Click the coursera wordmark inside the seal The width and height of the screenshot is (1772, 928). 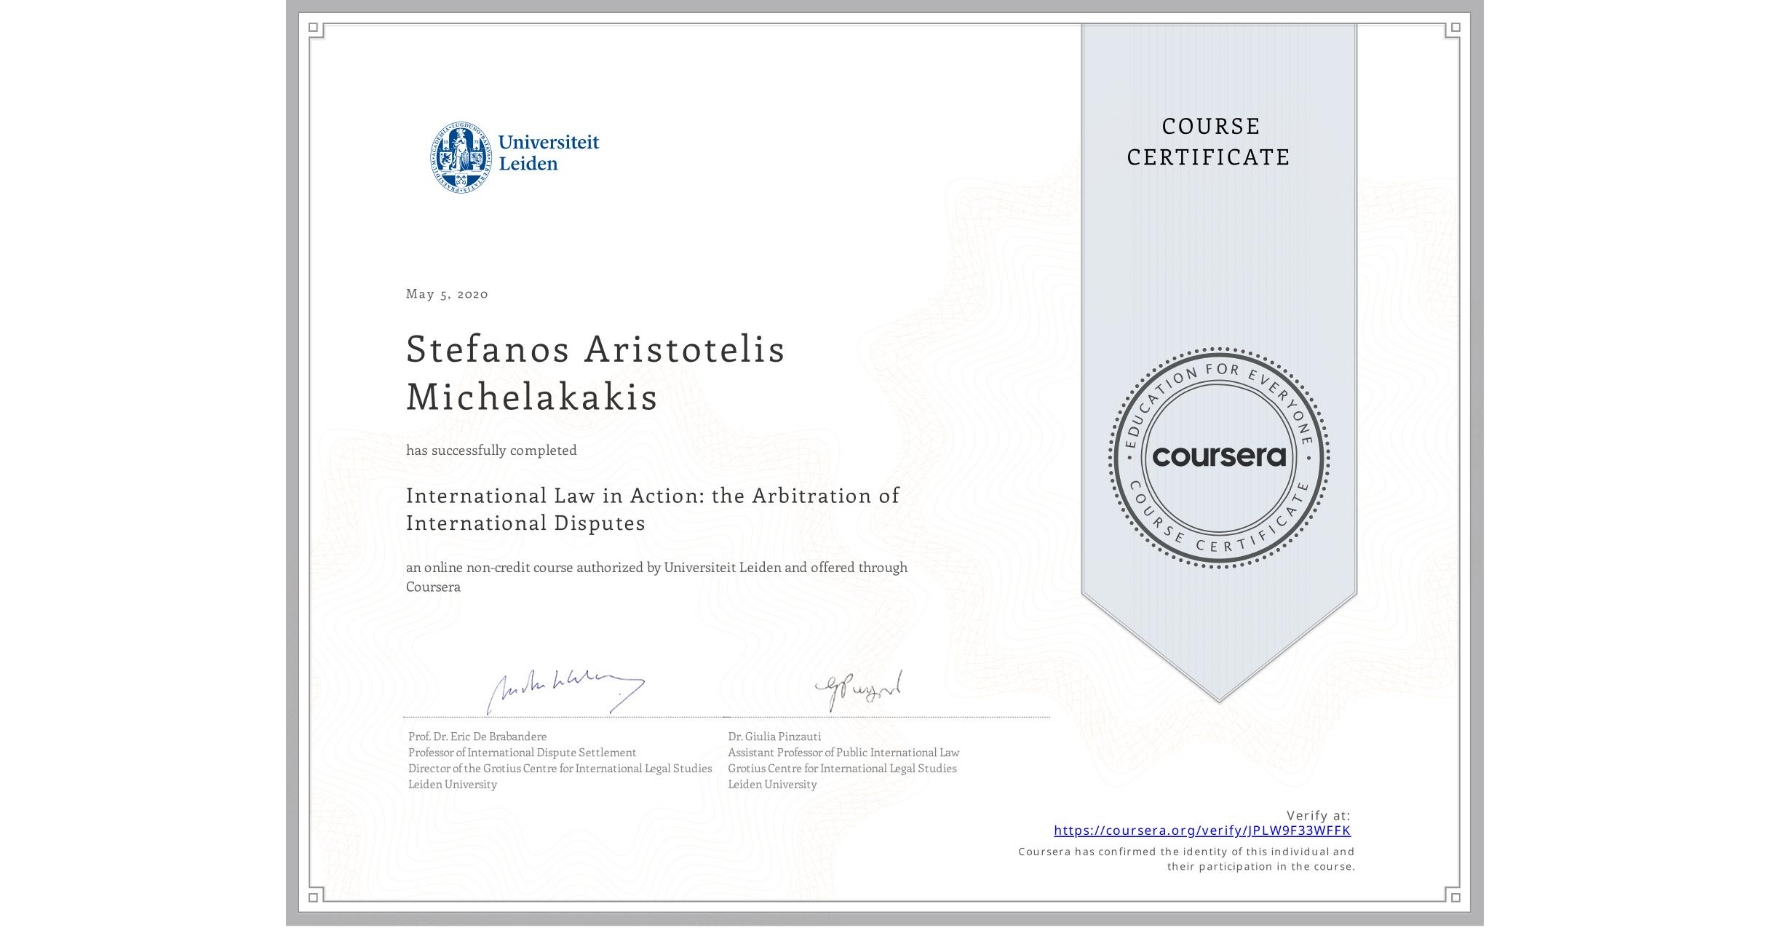[x=1218, y=458]
